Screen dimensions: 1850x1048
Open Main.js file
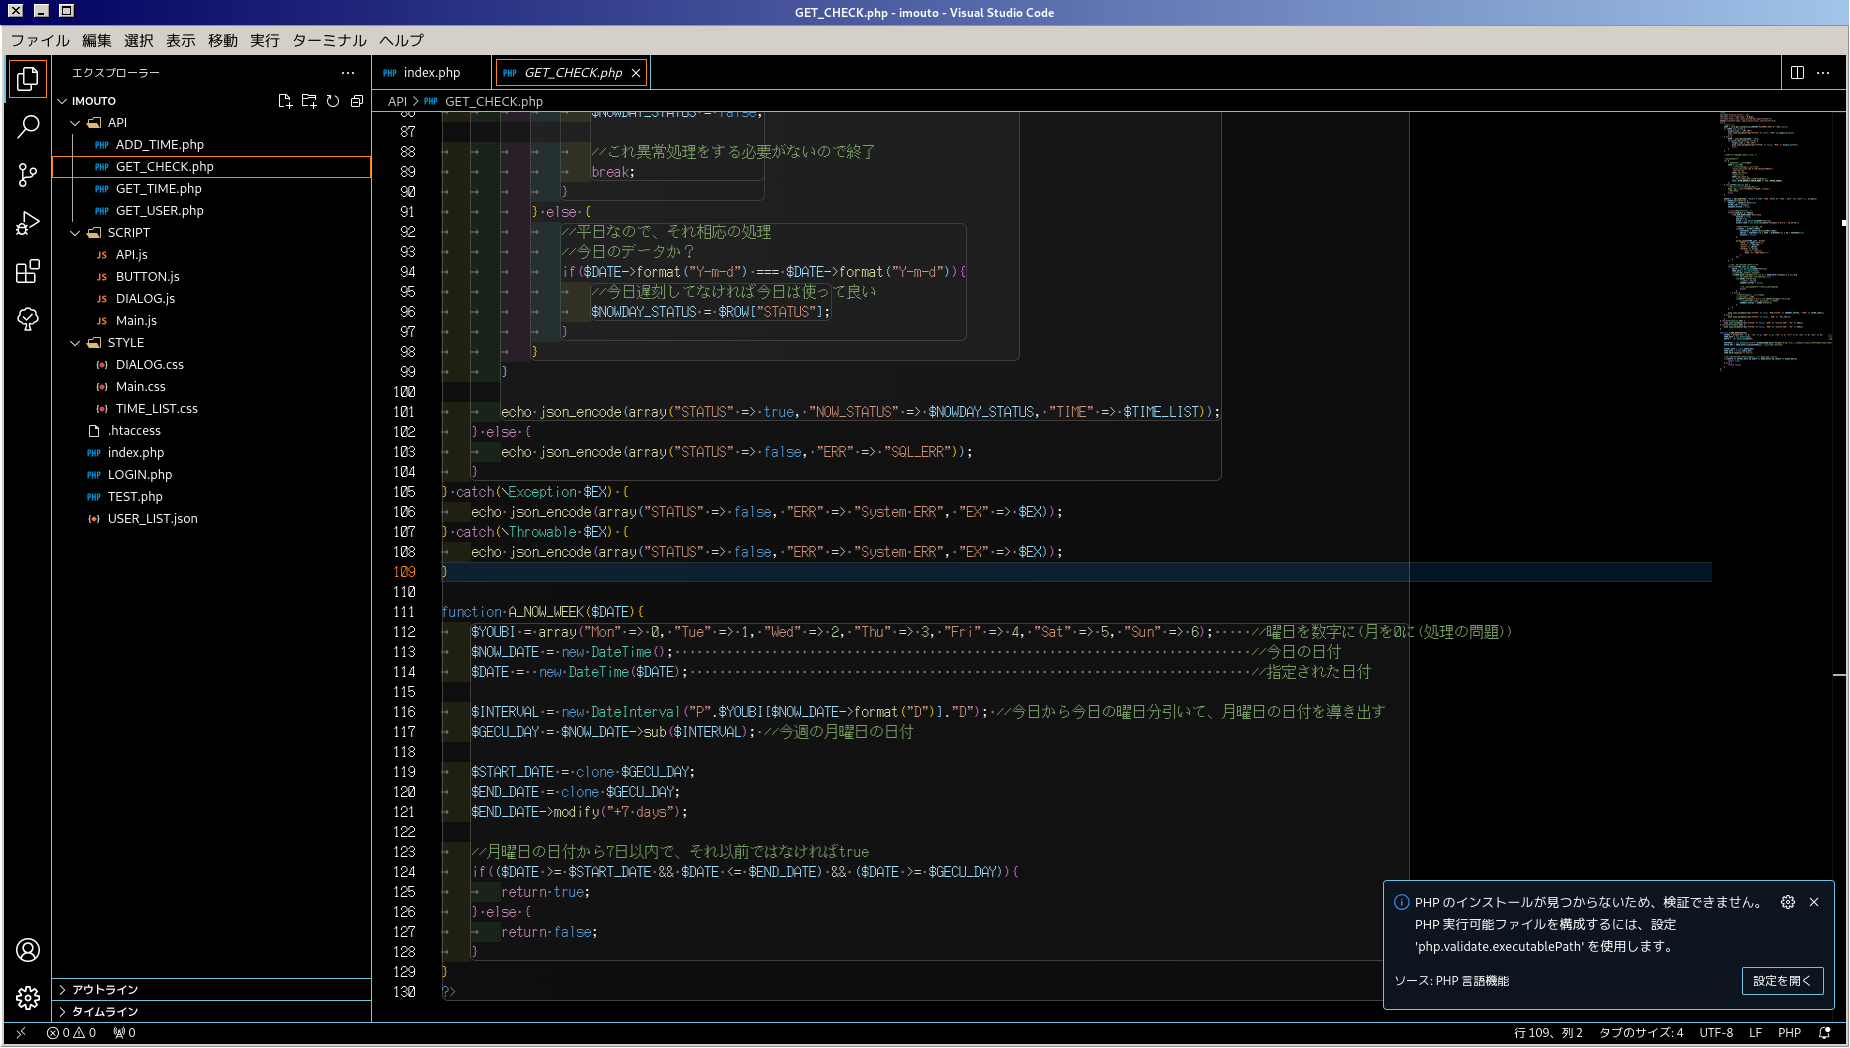pos(212,321)
